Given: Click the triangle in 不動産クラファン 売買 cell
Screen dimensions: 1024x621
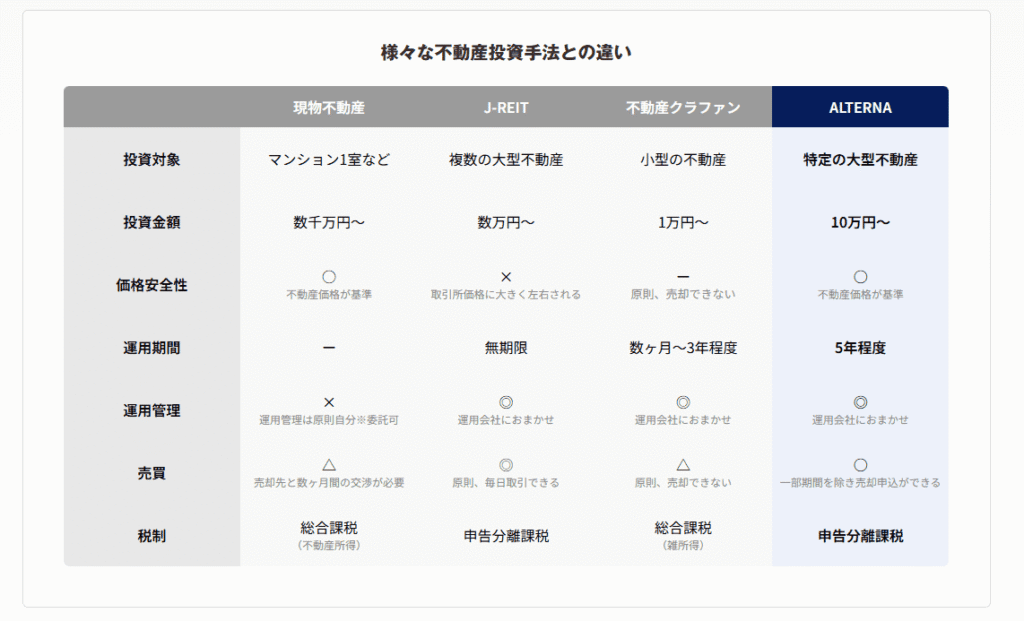Looking at the screenshot, I should 683,465.
